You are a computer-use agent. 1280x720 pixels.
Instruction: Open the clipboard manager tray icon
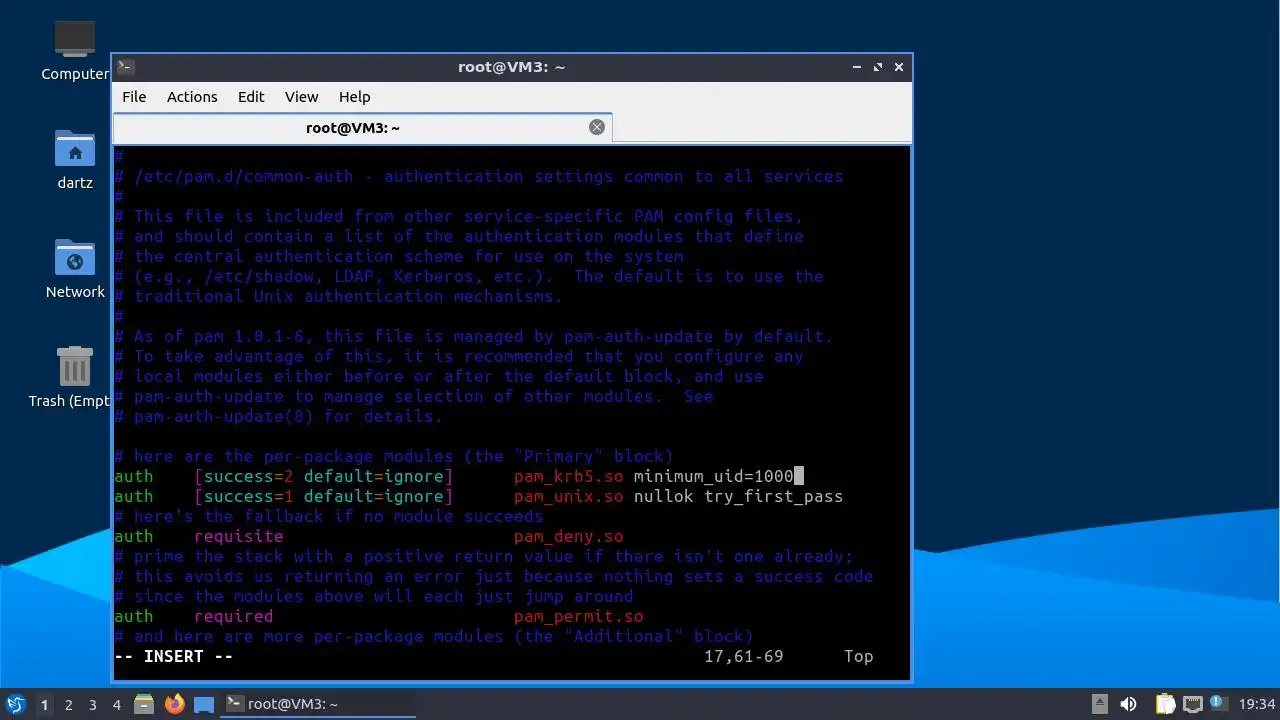coord(1166,704)
